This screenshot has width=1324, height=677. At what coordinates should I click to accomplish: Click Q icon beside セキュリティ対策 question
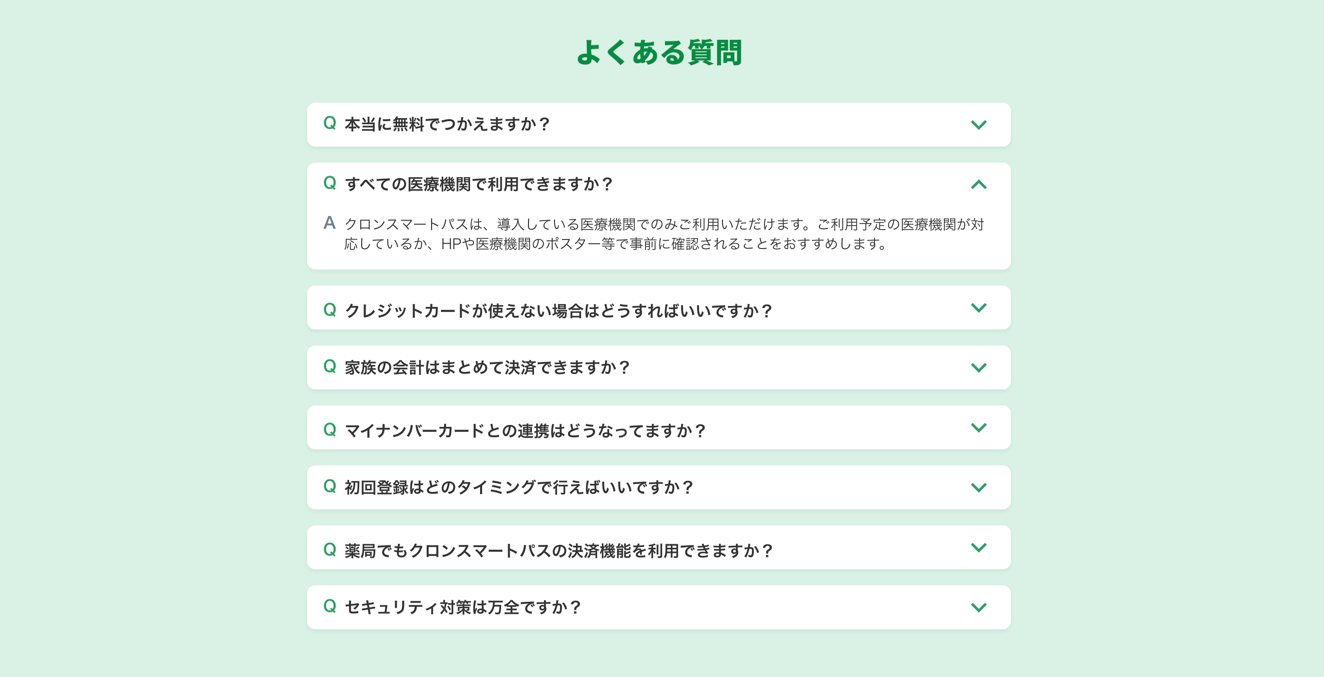coord(330,606)
